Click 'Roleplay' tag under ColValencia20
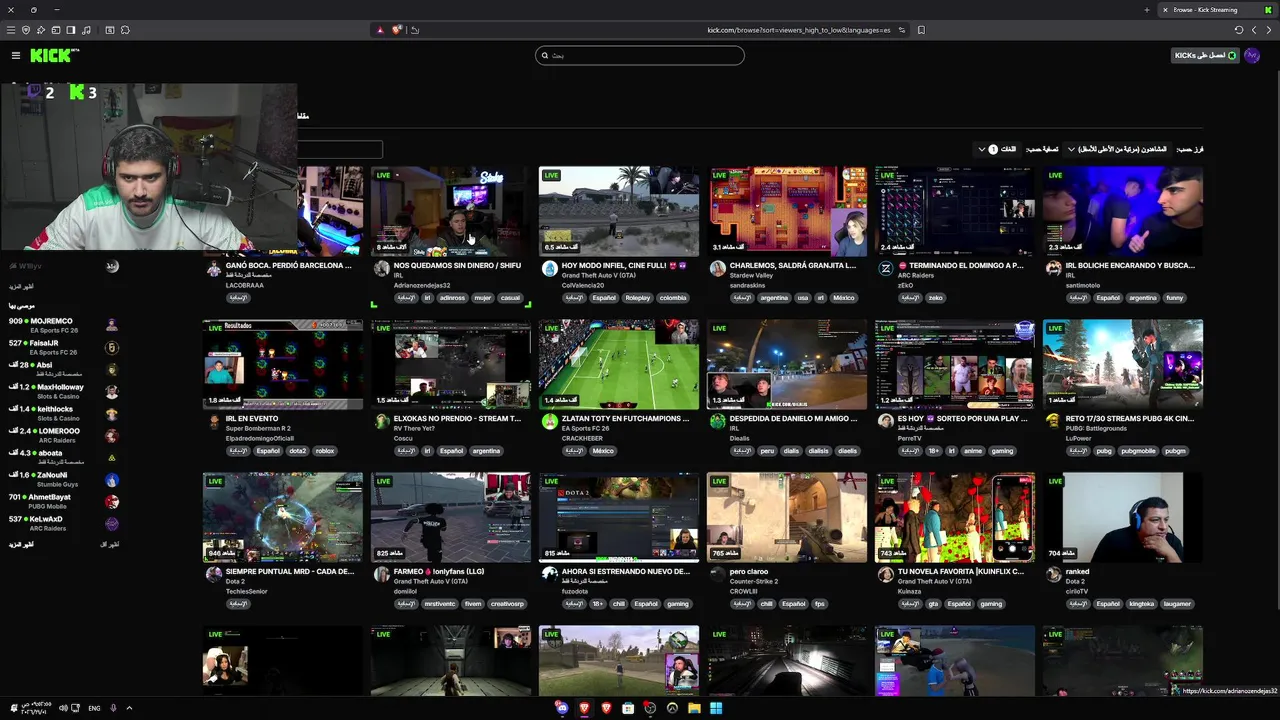1280x720 pixels. [638, 298]
